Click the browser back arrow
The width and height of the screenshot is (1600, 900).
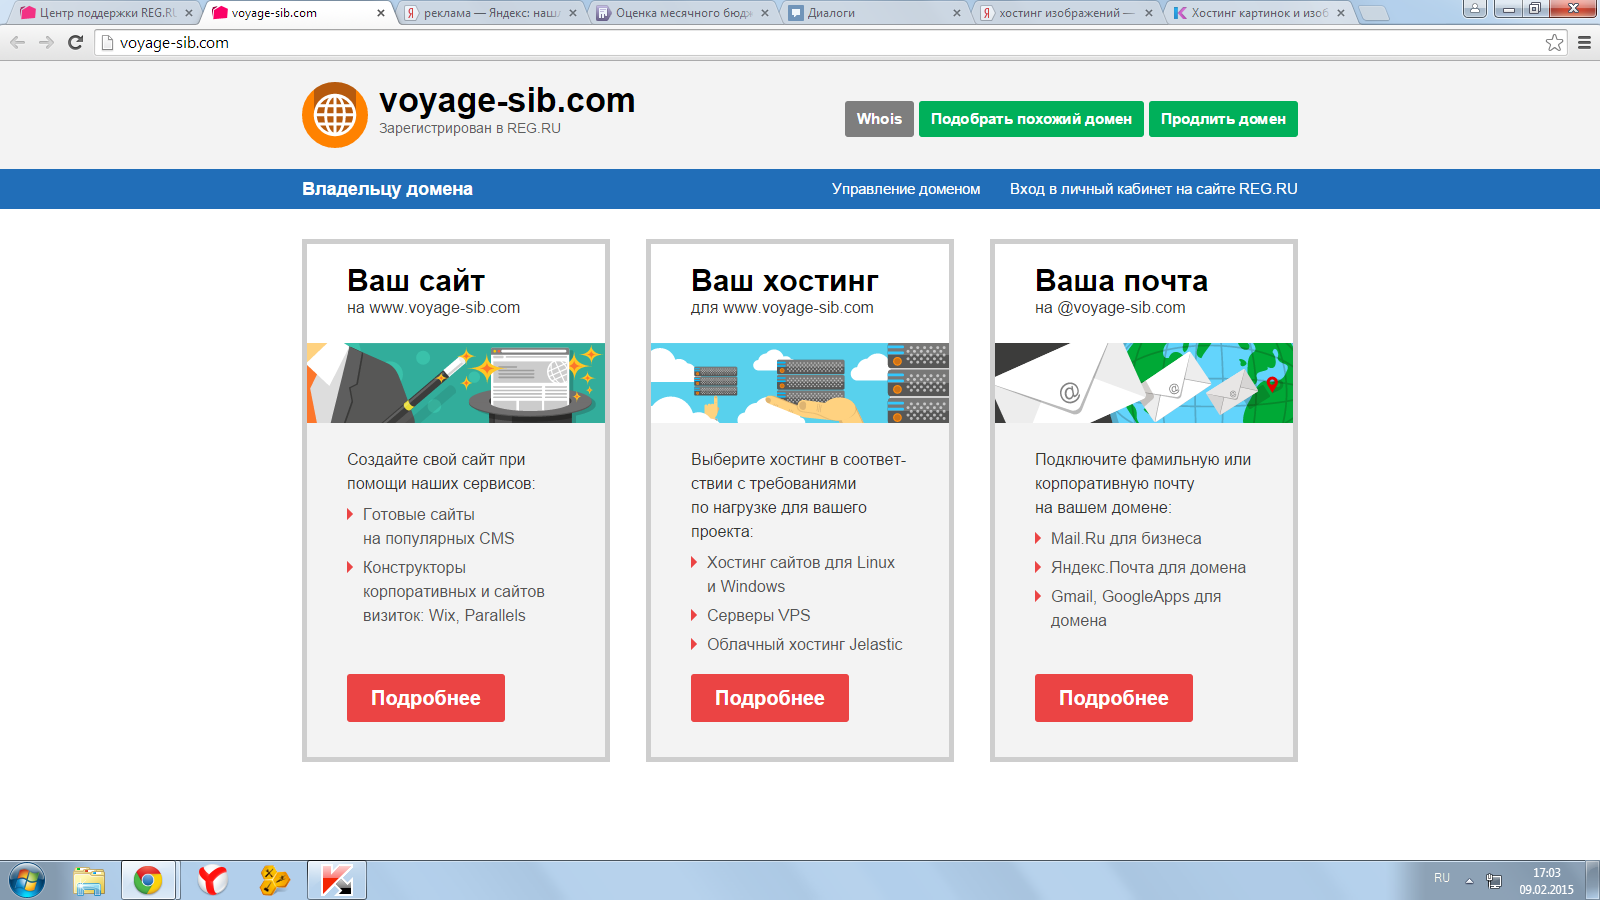tap(17, 42)
